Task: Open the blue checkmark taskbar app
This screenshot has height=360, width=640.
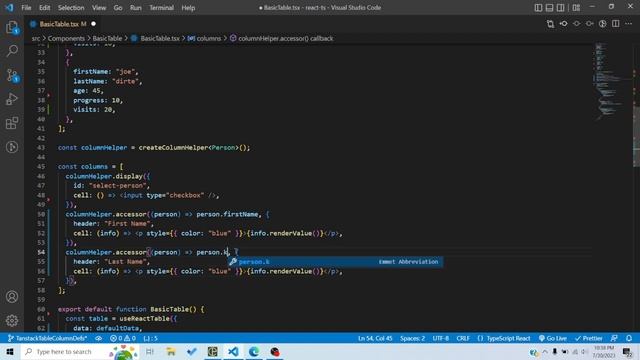Action: [191, 352]
